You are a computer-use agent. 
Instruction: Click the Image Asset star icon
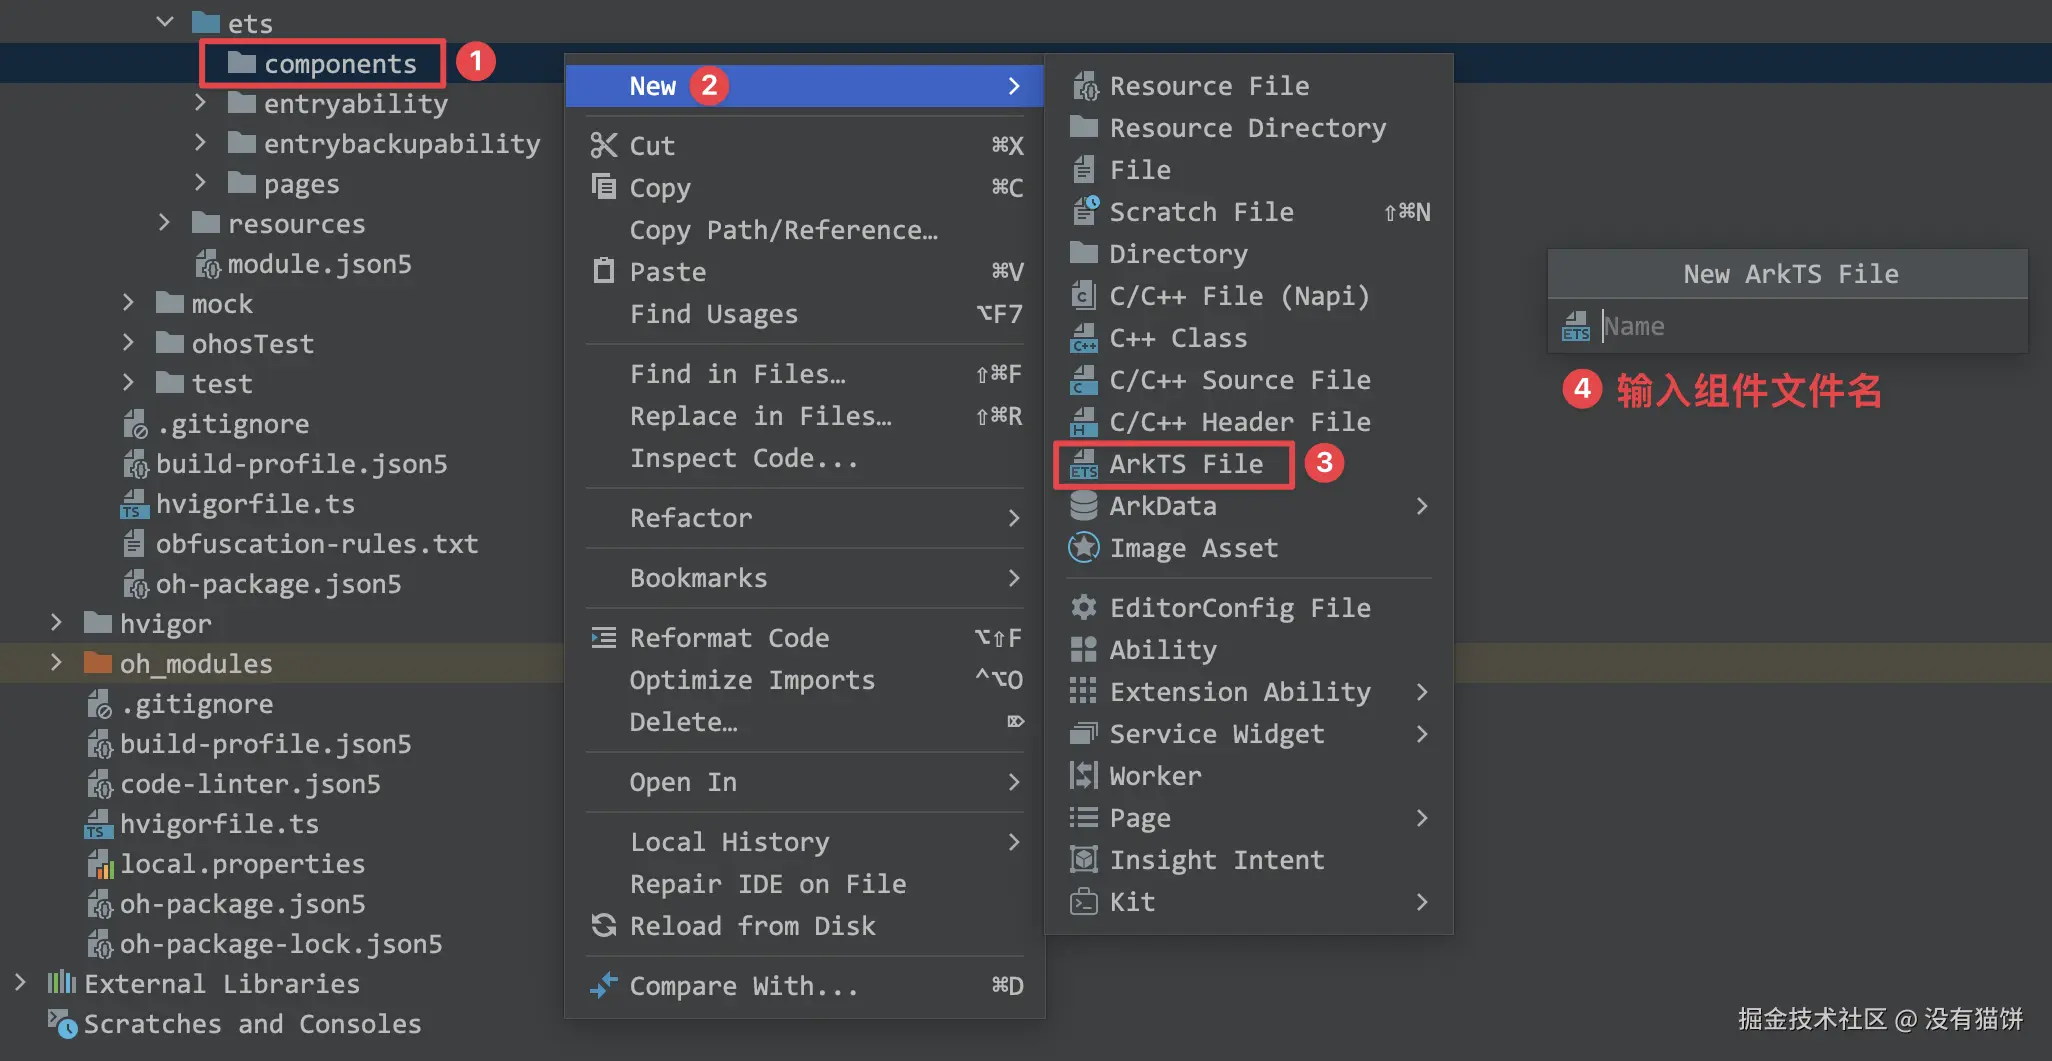[1084, 548]
